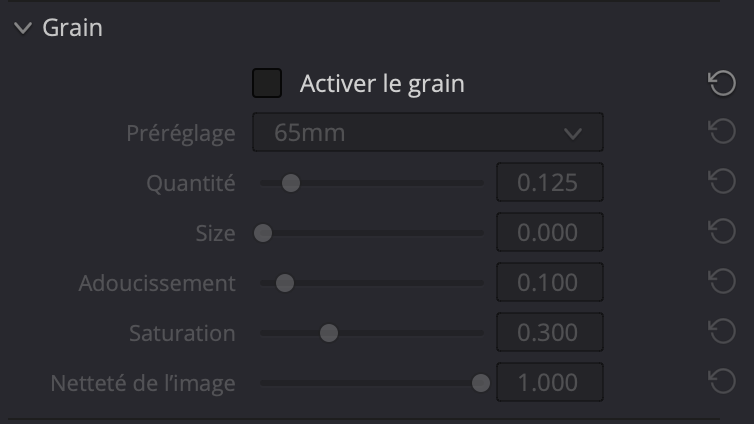Enable the Activer le grain checkbox

[267, 84]
